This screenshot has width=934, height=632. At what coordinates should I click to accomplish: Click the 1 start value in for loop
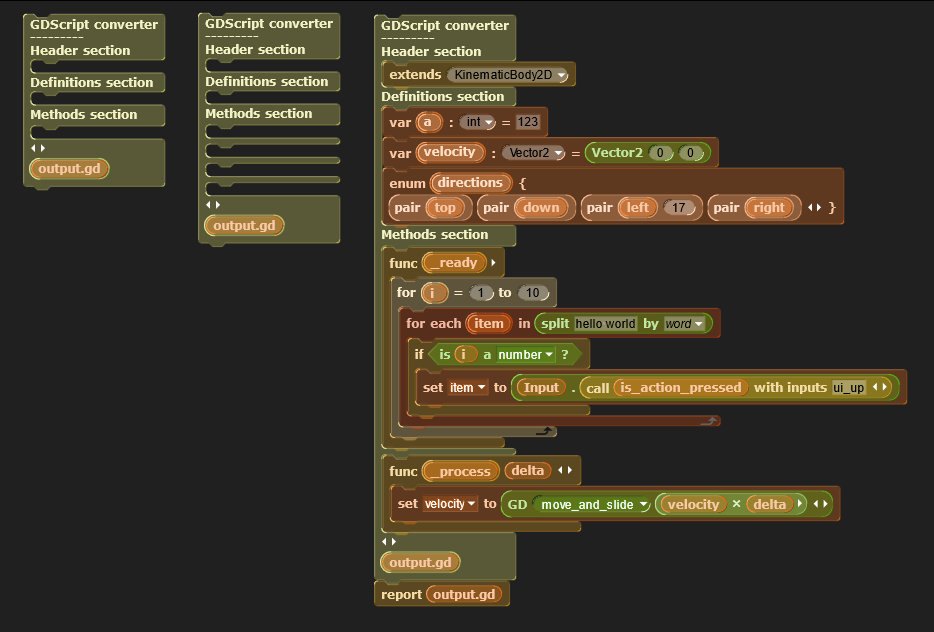pyautogui.click(x=481, y=293)
